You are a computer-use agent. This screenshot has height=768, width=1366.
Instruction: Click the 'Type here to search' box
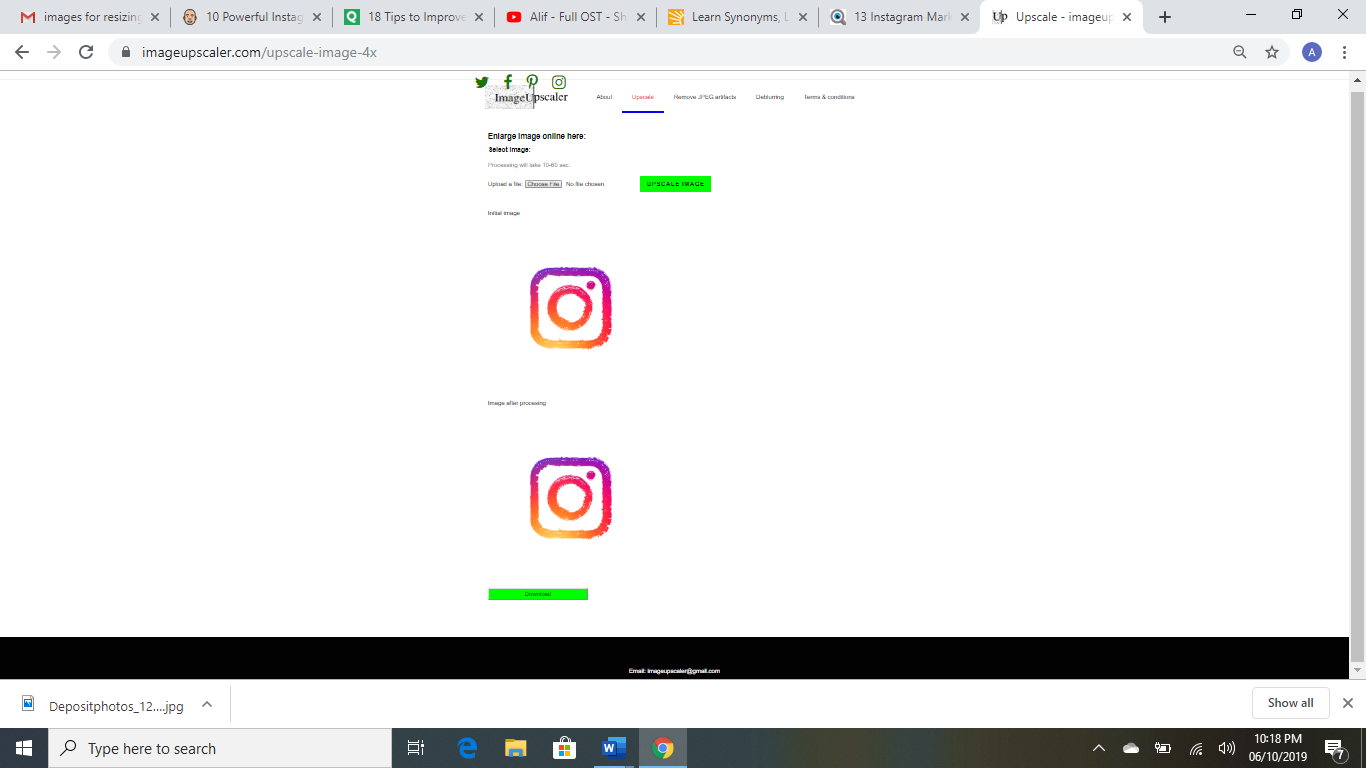click(x=220, y=748)
